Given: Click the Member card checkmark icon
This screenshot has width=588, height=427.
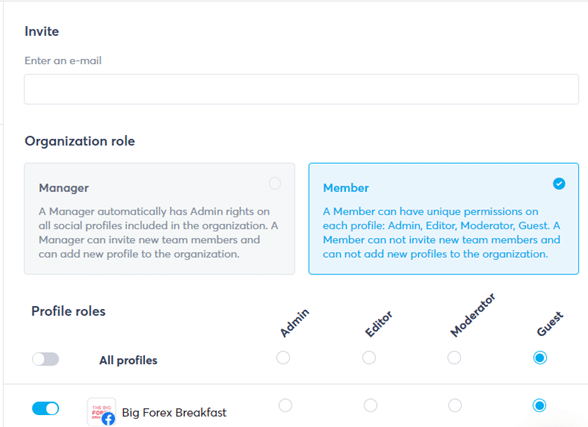Looking at the screenshot, I should [559, 184].
